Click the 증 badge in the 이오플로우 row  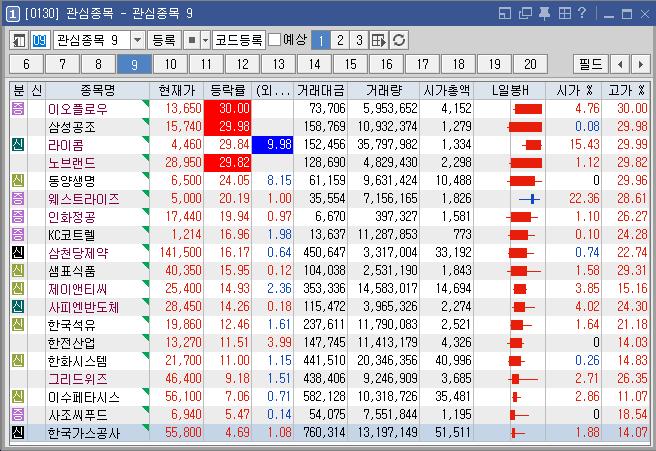(x=18, y=109)
